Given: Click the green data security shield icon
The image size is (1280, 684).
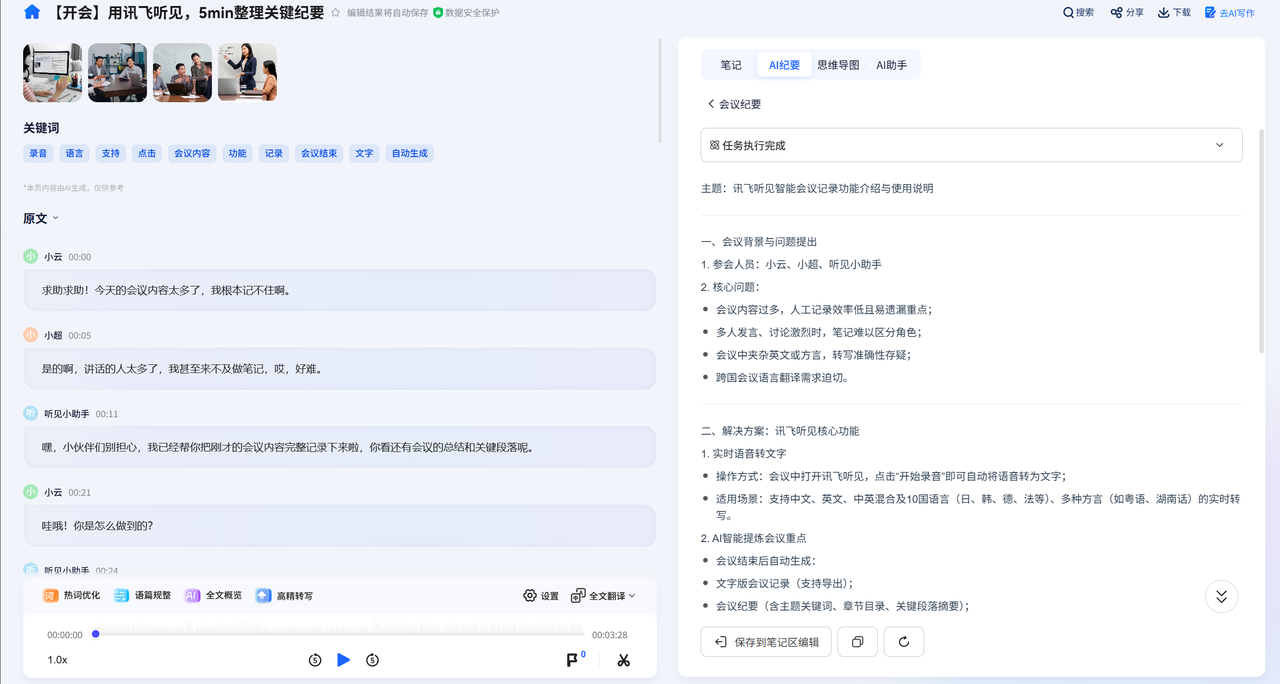Looking at the screenshot, I should [438, 13].
